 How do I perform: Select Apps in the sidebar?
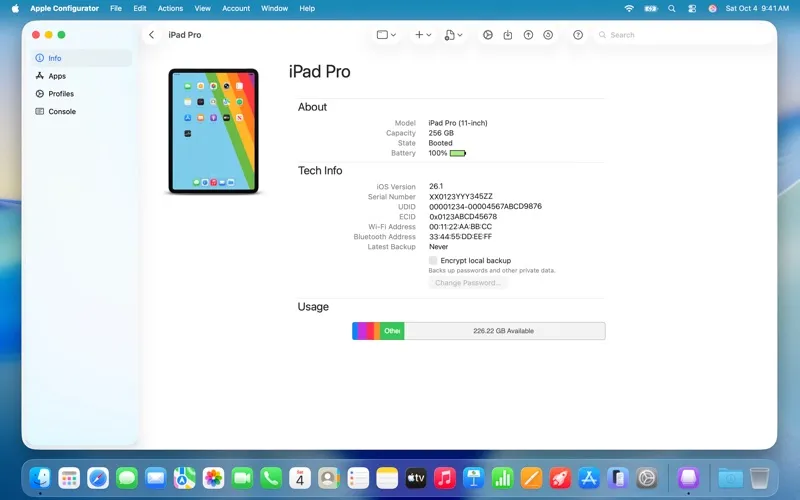[81, 76]
